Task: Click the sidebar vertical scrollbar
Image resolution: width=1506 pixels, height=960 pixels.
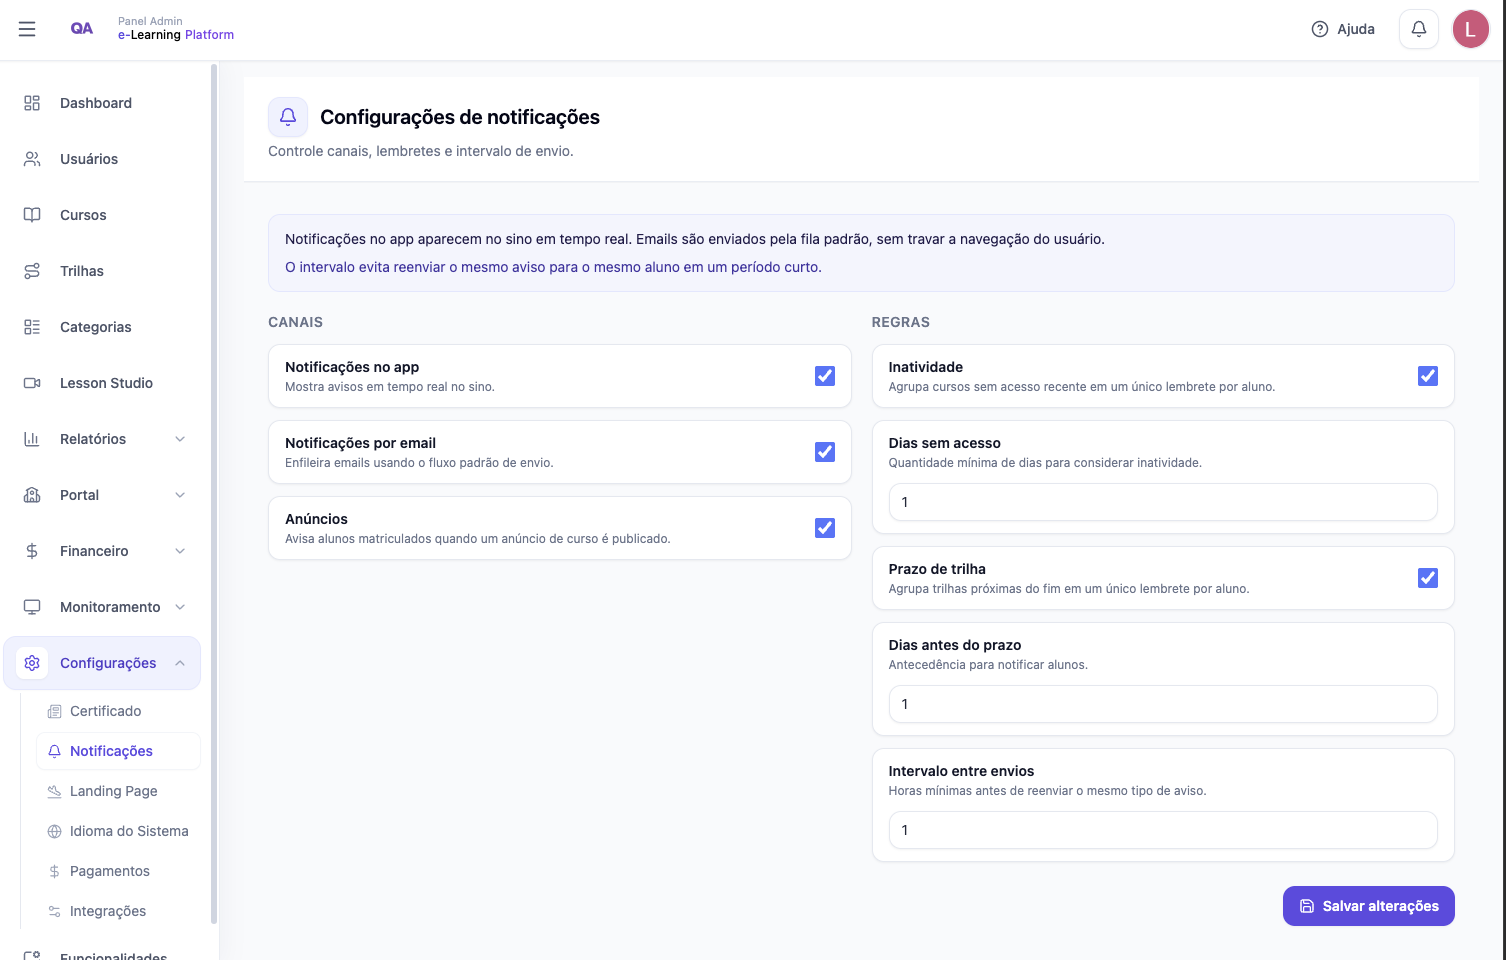Action: [x=214, y=494]
